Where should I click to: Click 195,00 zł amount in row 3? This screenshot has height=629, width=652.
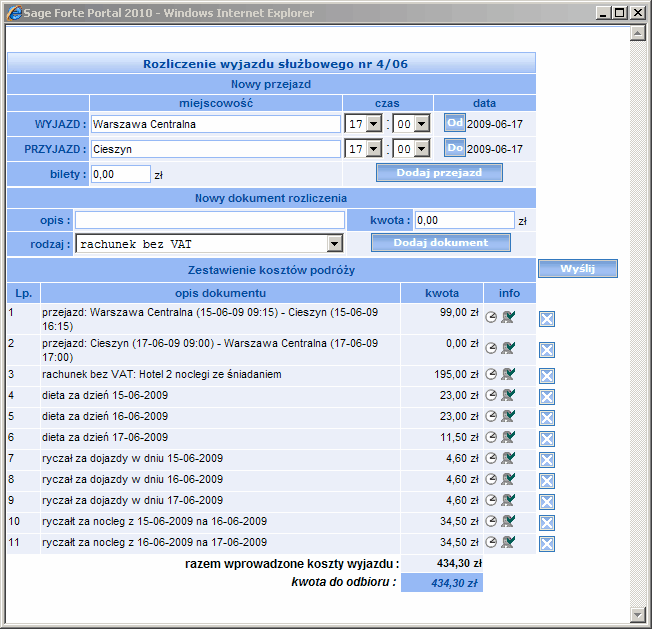pos(456,374)
